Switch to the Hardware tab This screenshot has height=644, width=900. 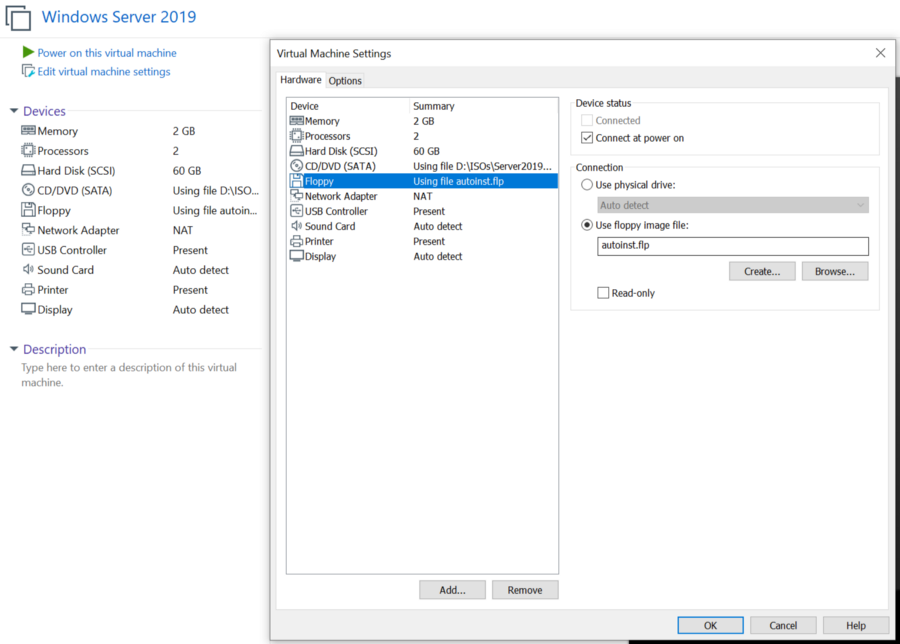[x=300, y=80]
